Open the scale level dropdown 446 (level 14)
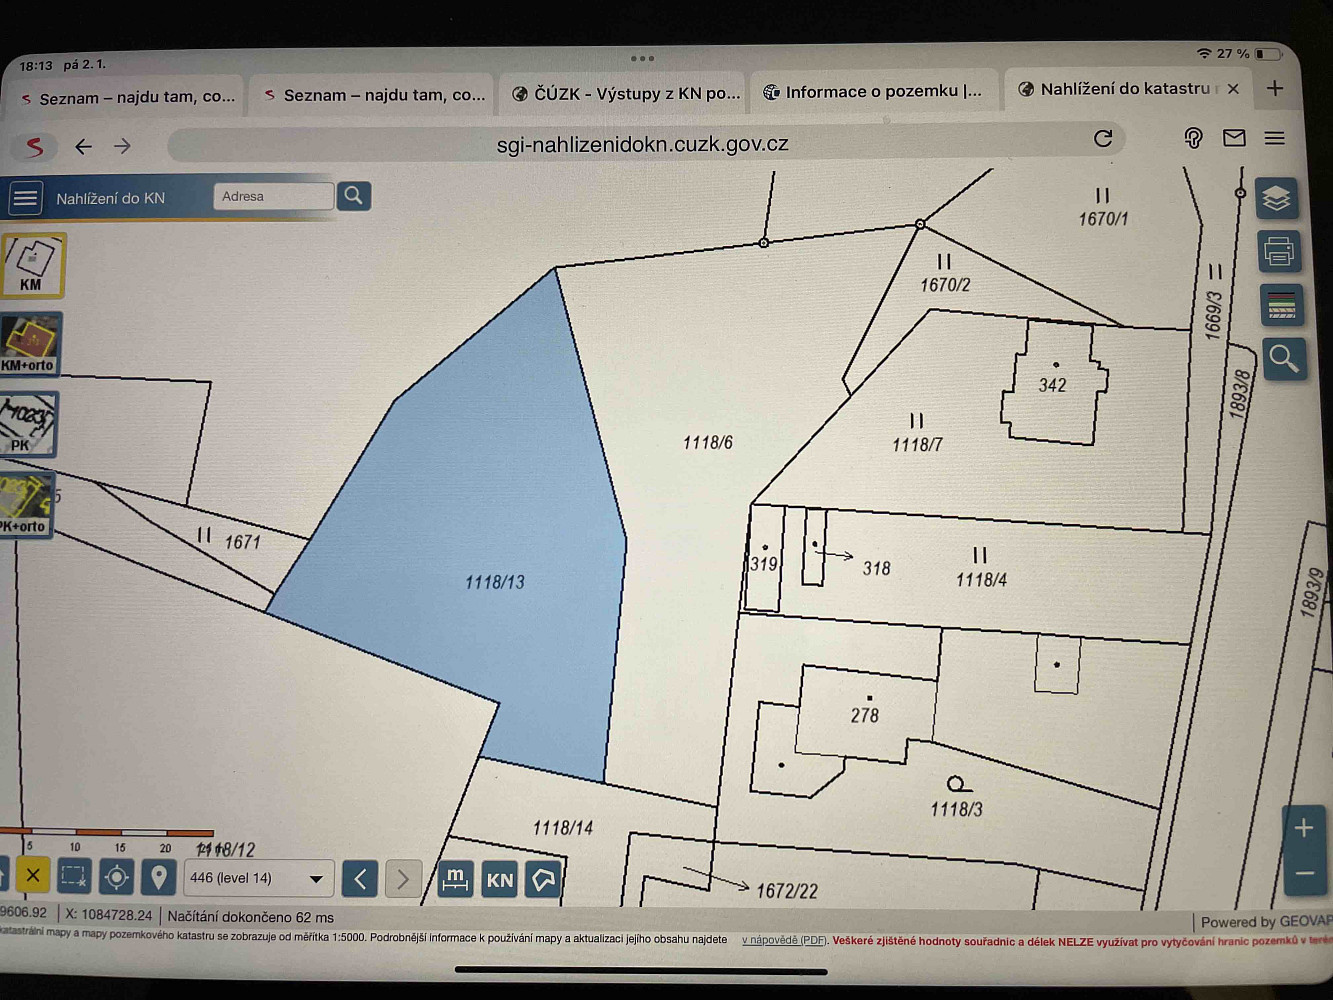This screenshot has height=1000, width=1333. point(258,878)
